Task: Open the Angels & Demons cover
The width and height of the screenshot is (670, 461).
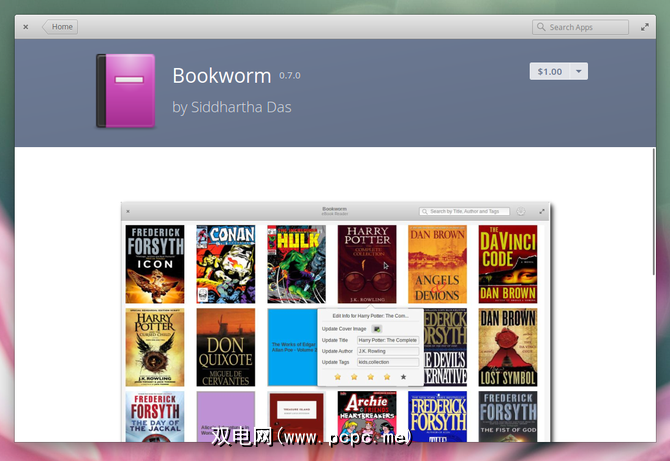Action: click(x=438, y=264)
